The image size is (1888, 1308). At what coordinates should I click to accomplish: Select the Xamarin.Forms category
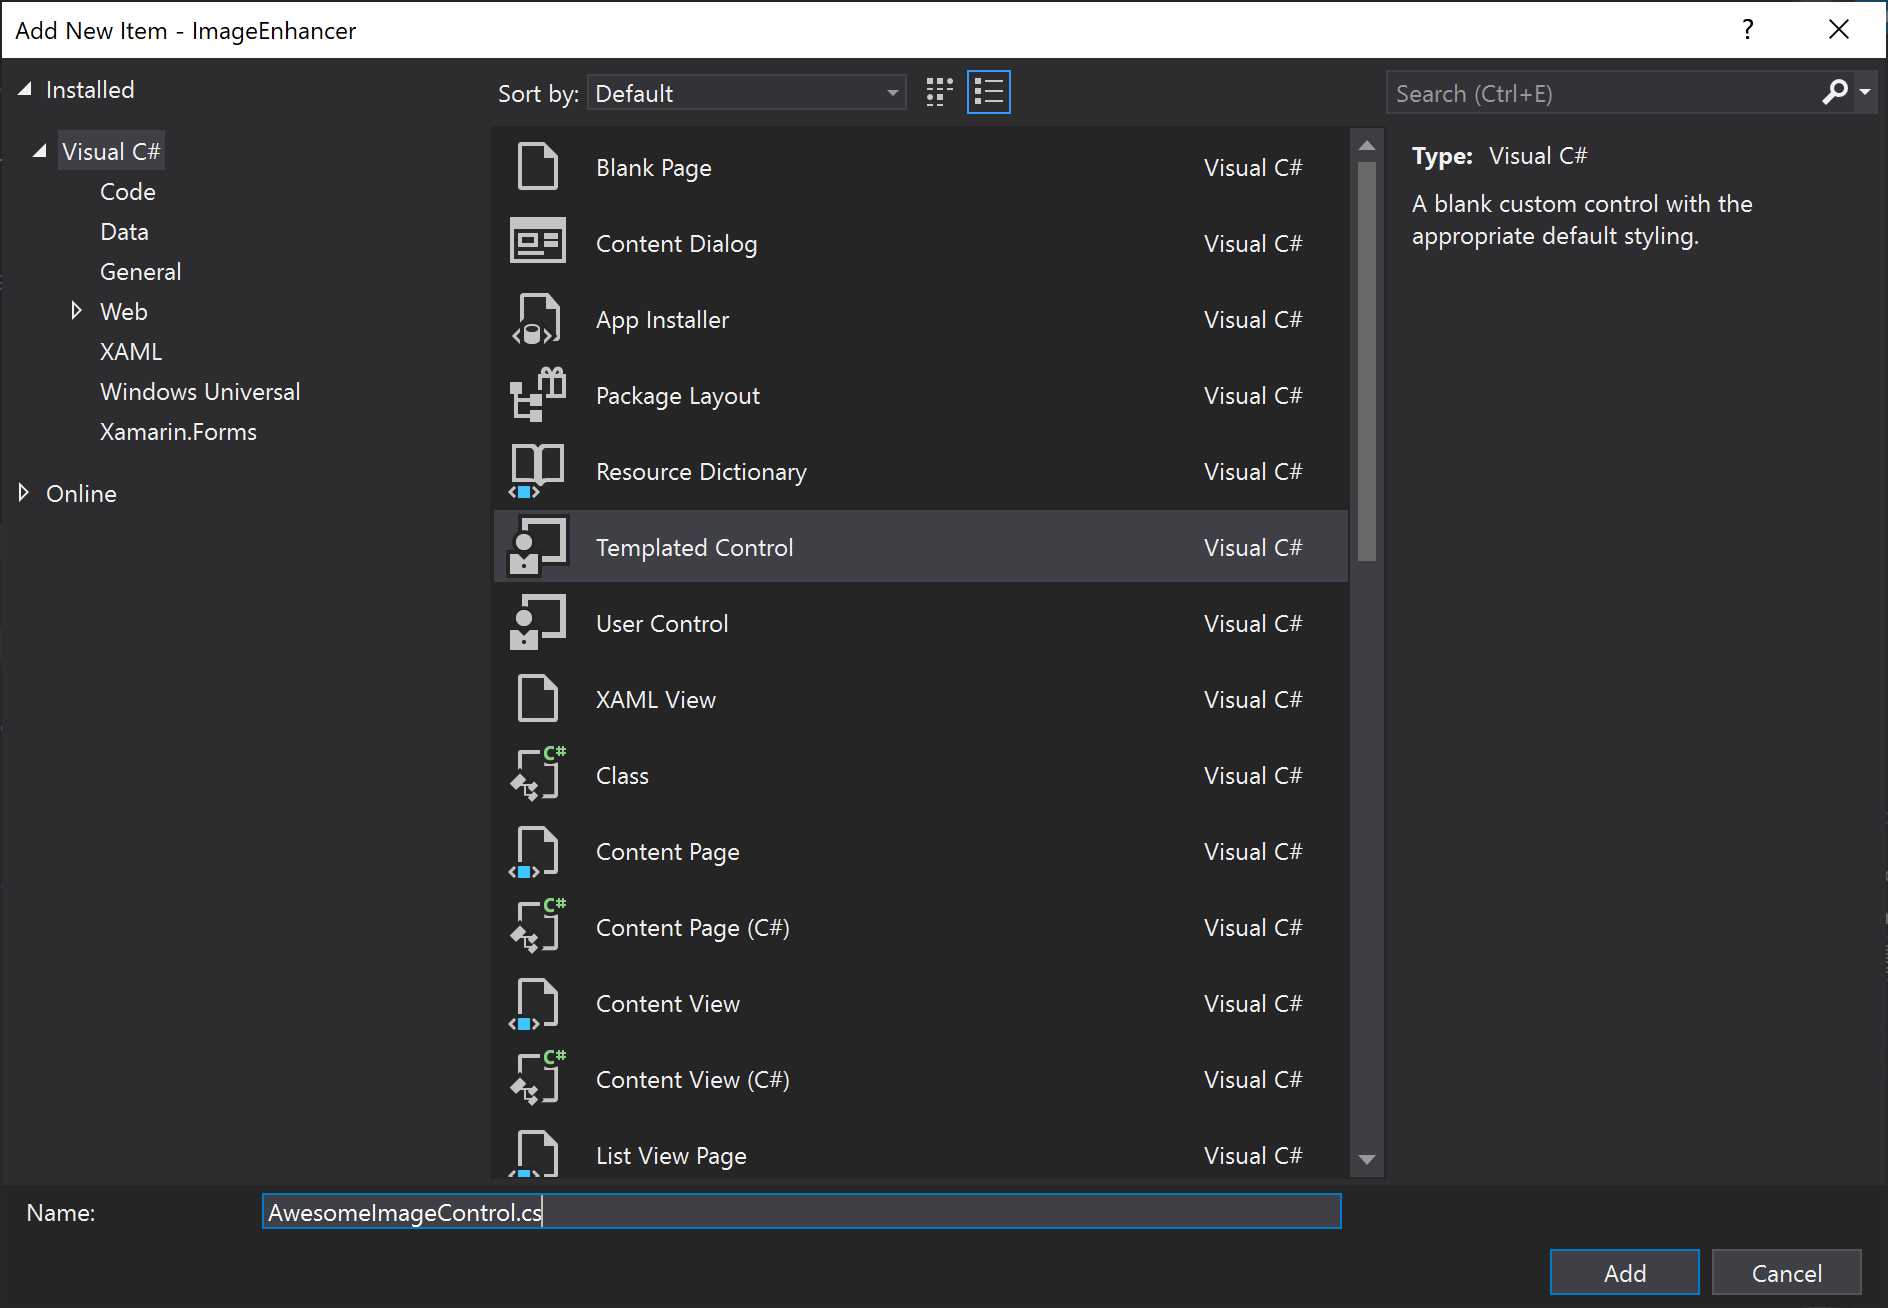[178, 431]
